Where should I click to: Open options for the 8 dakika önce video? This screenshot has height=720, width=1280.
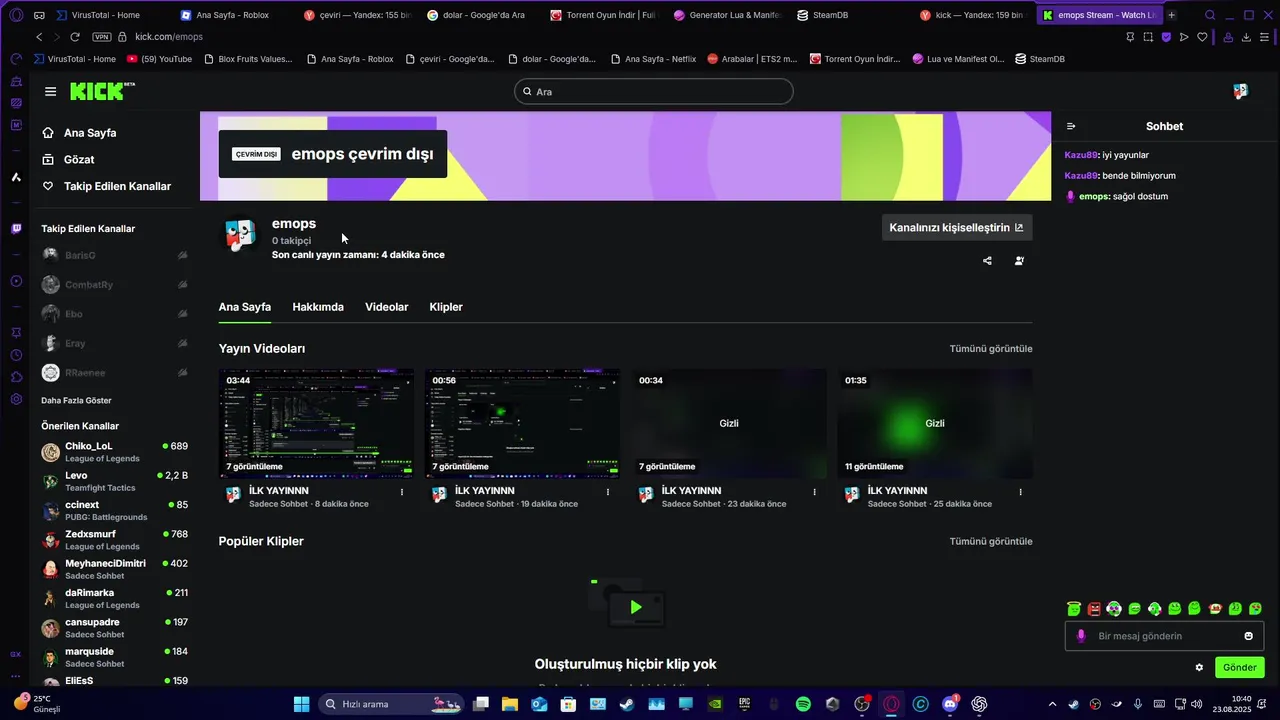402,492
